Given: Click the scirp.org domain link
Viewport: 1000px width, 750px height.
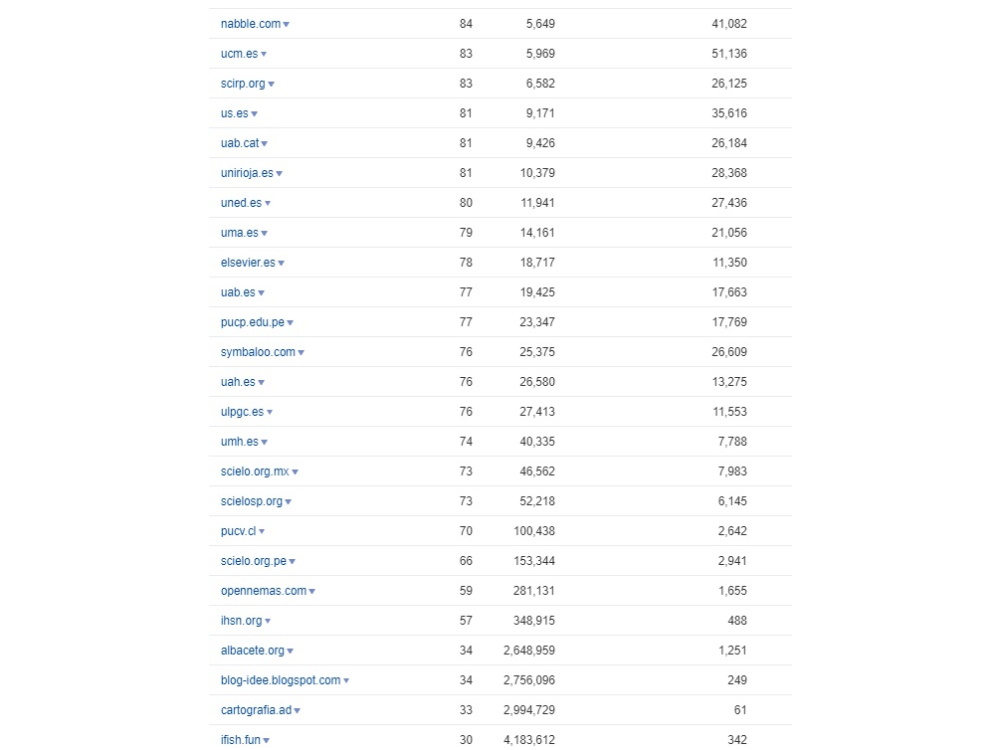Looking at the screenshot, I should (243, 84).
